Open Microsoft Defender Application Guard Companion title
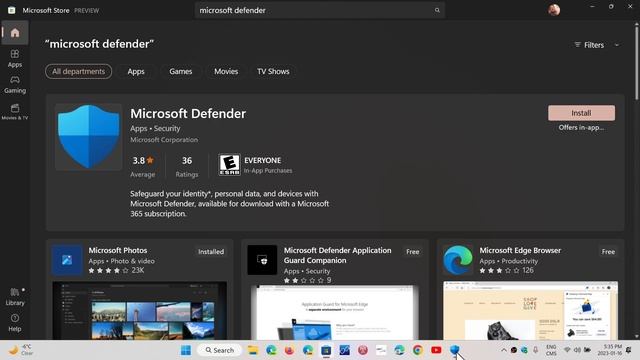 pyautogui.click(x=338, y=255)
